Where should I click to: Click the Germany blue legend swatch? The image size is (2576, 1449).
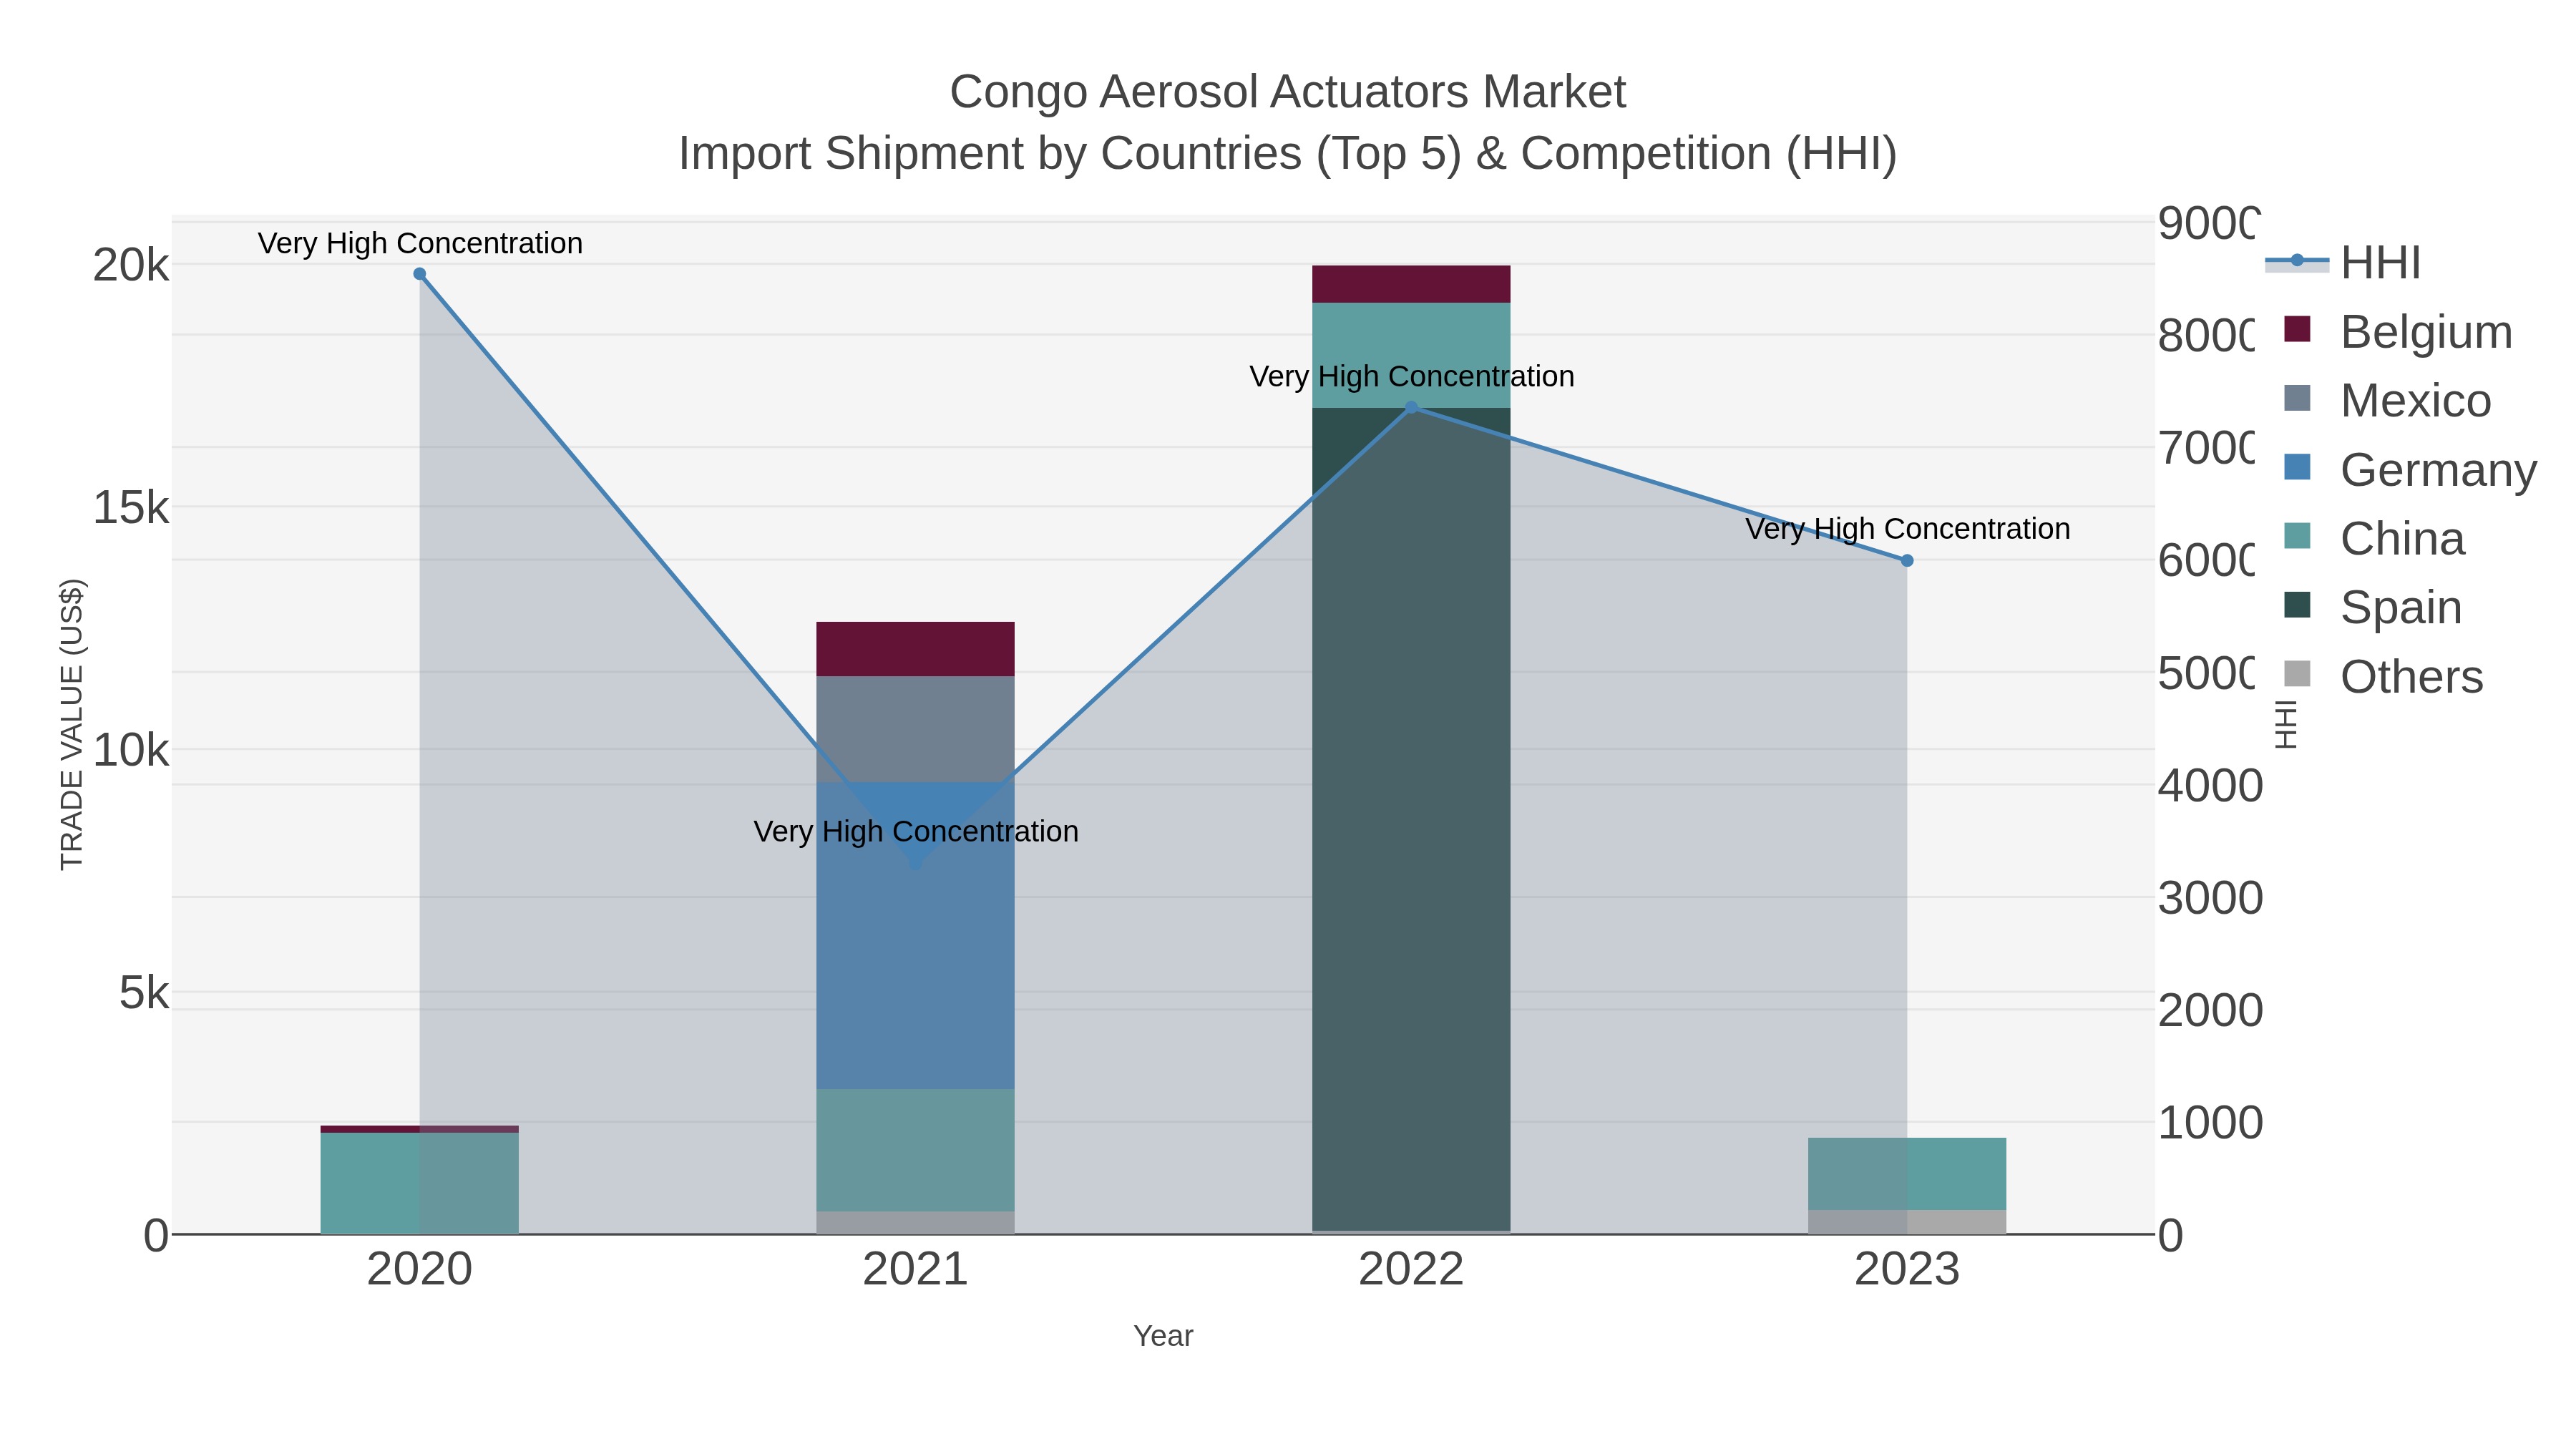point(2297,467)
